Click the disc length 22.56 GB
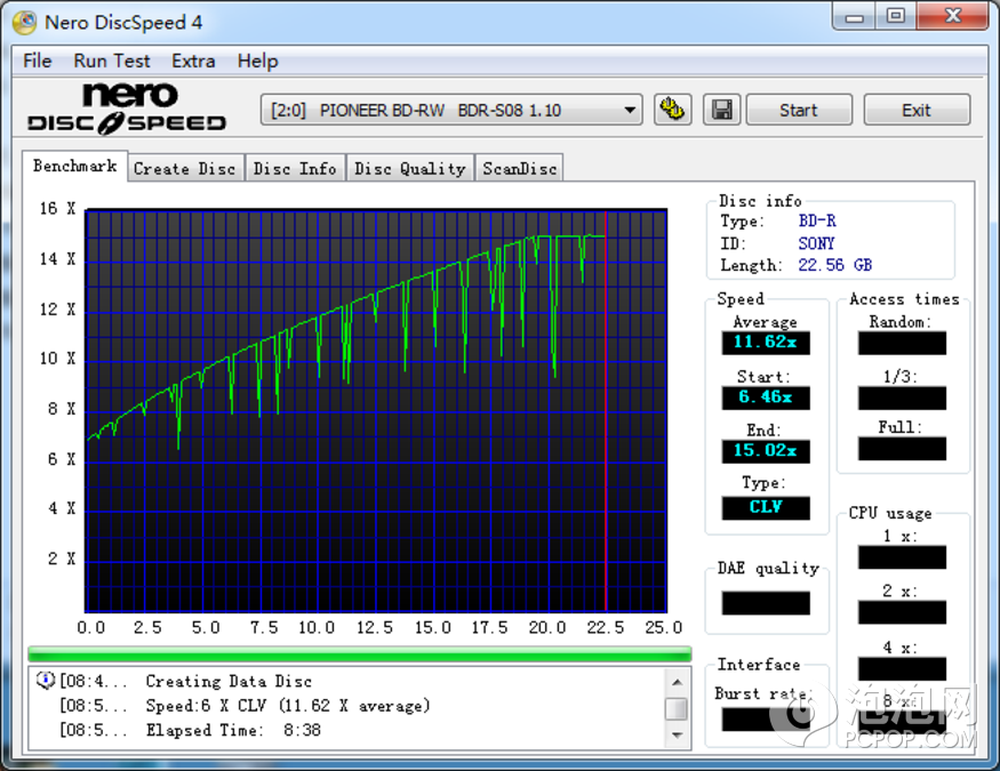 835,265
